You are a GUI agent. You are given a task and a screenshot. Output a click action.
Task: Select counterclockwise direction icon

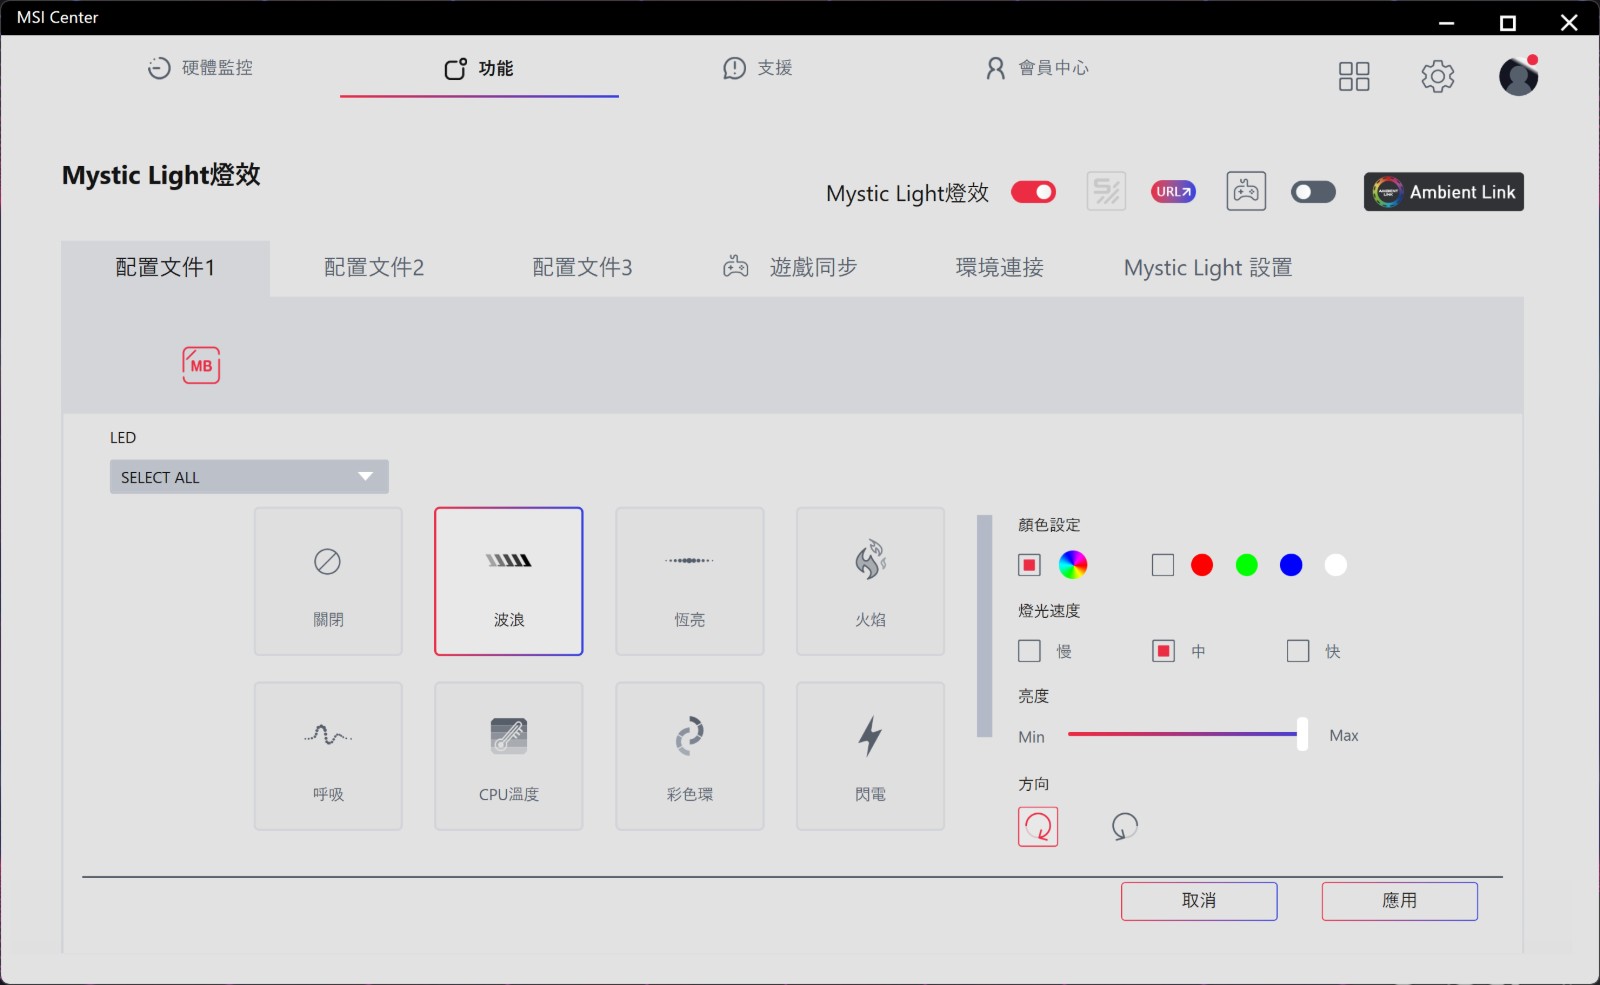coord(1124,827)
